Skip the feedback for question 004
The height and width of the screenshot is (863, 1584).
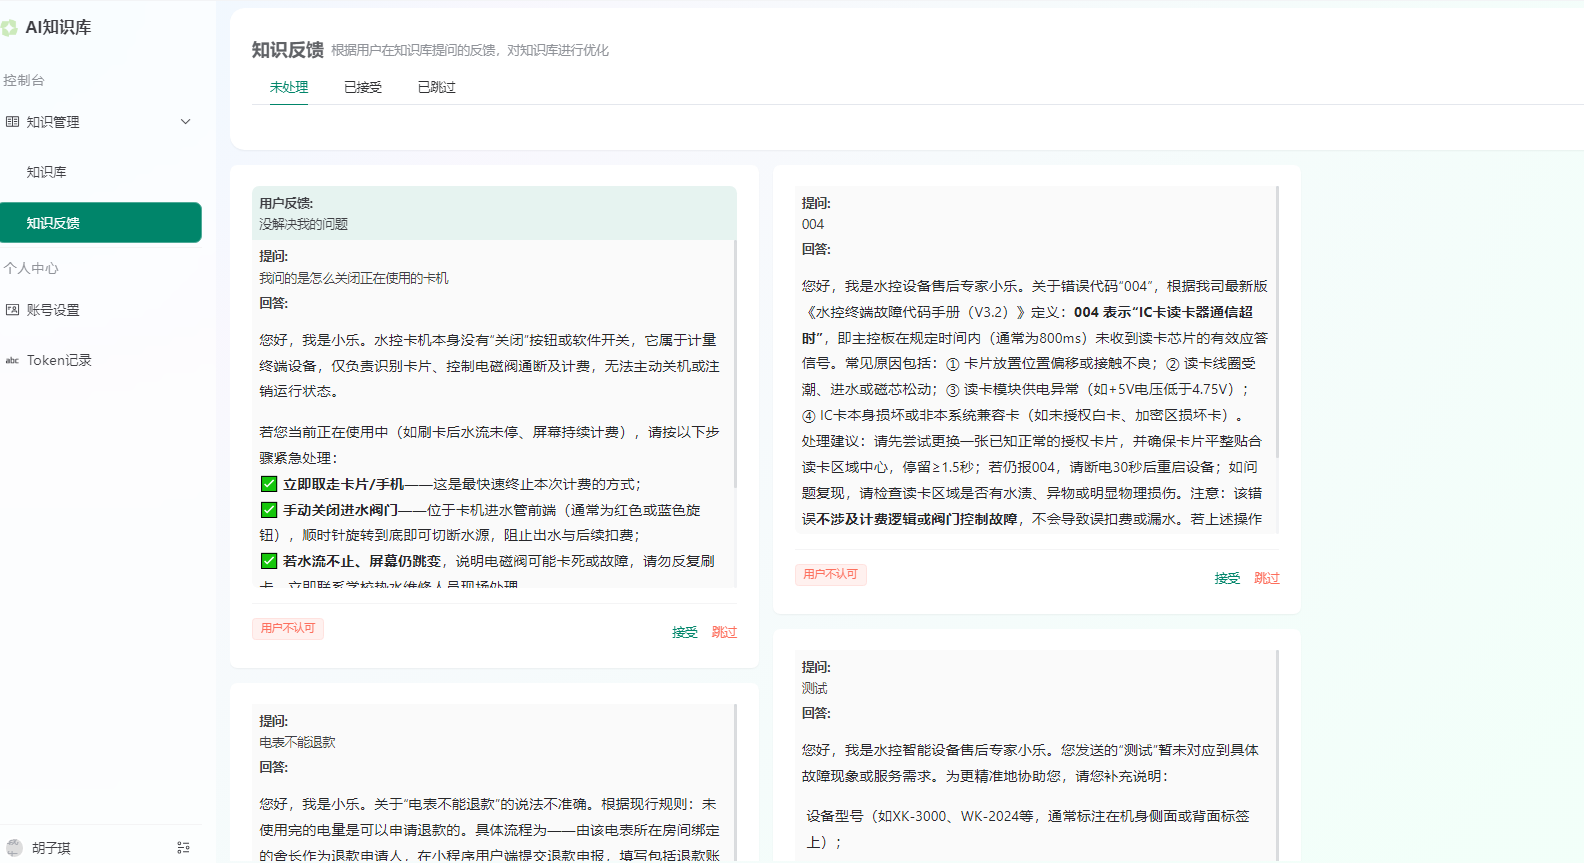pos(1267,578)
